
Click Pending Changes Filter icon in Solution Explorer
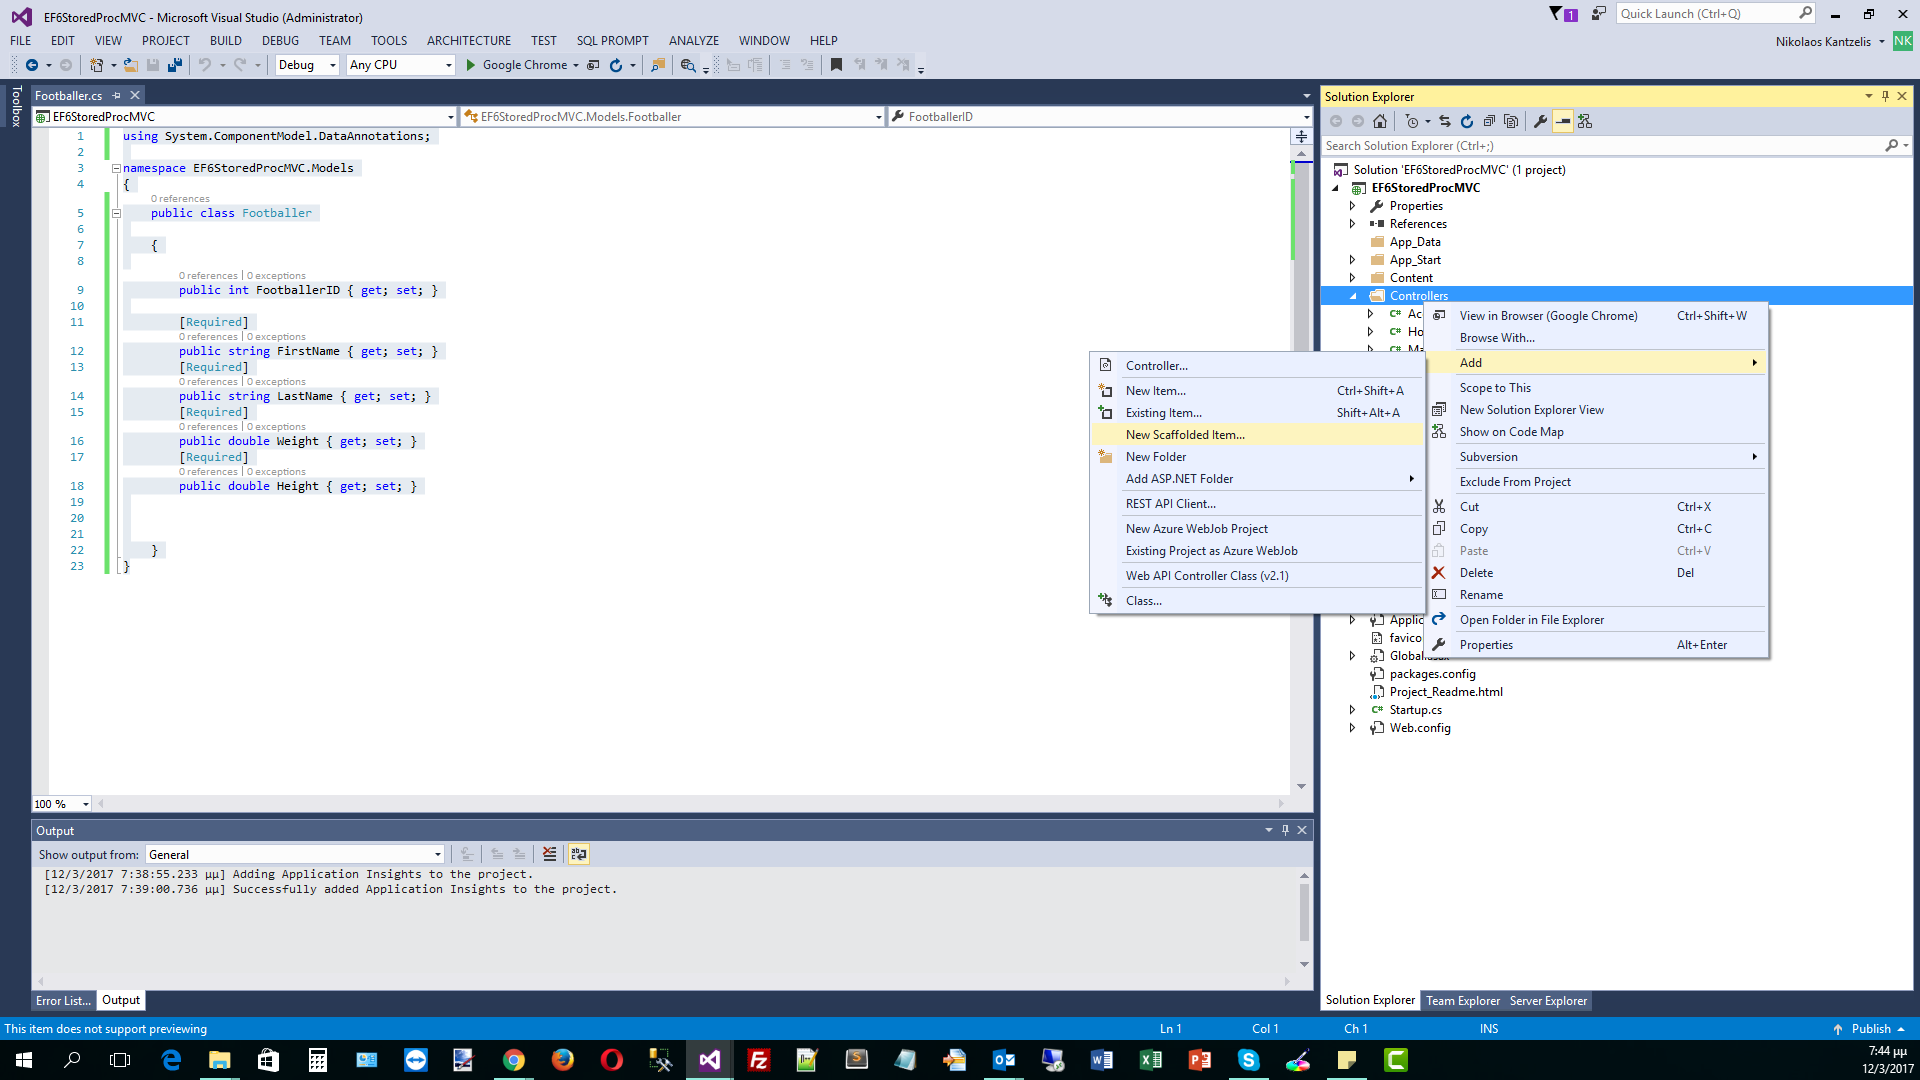(1411, 121)
